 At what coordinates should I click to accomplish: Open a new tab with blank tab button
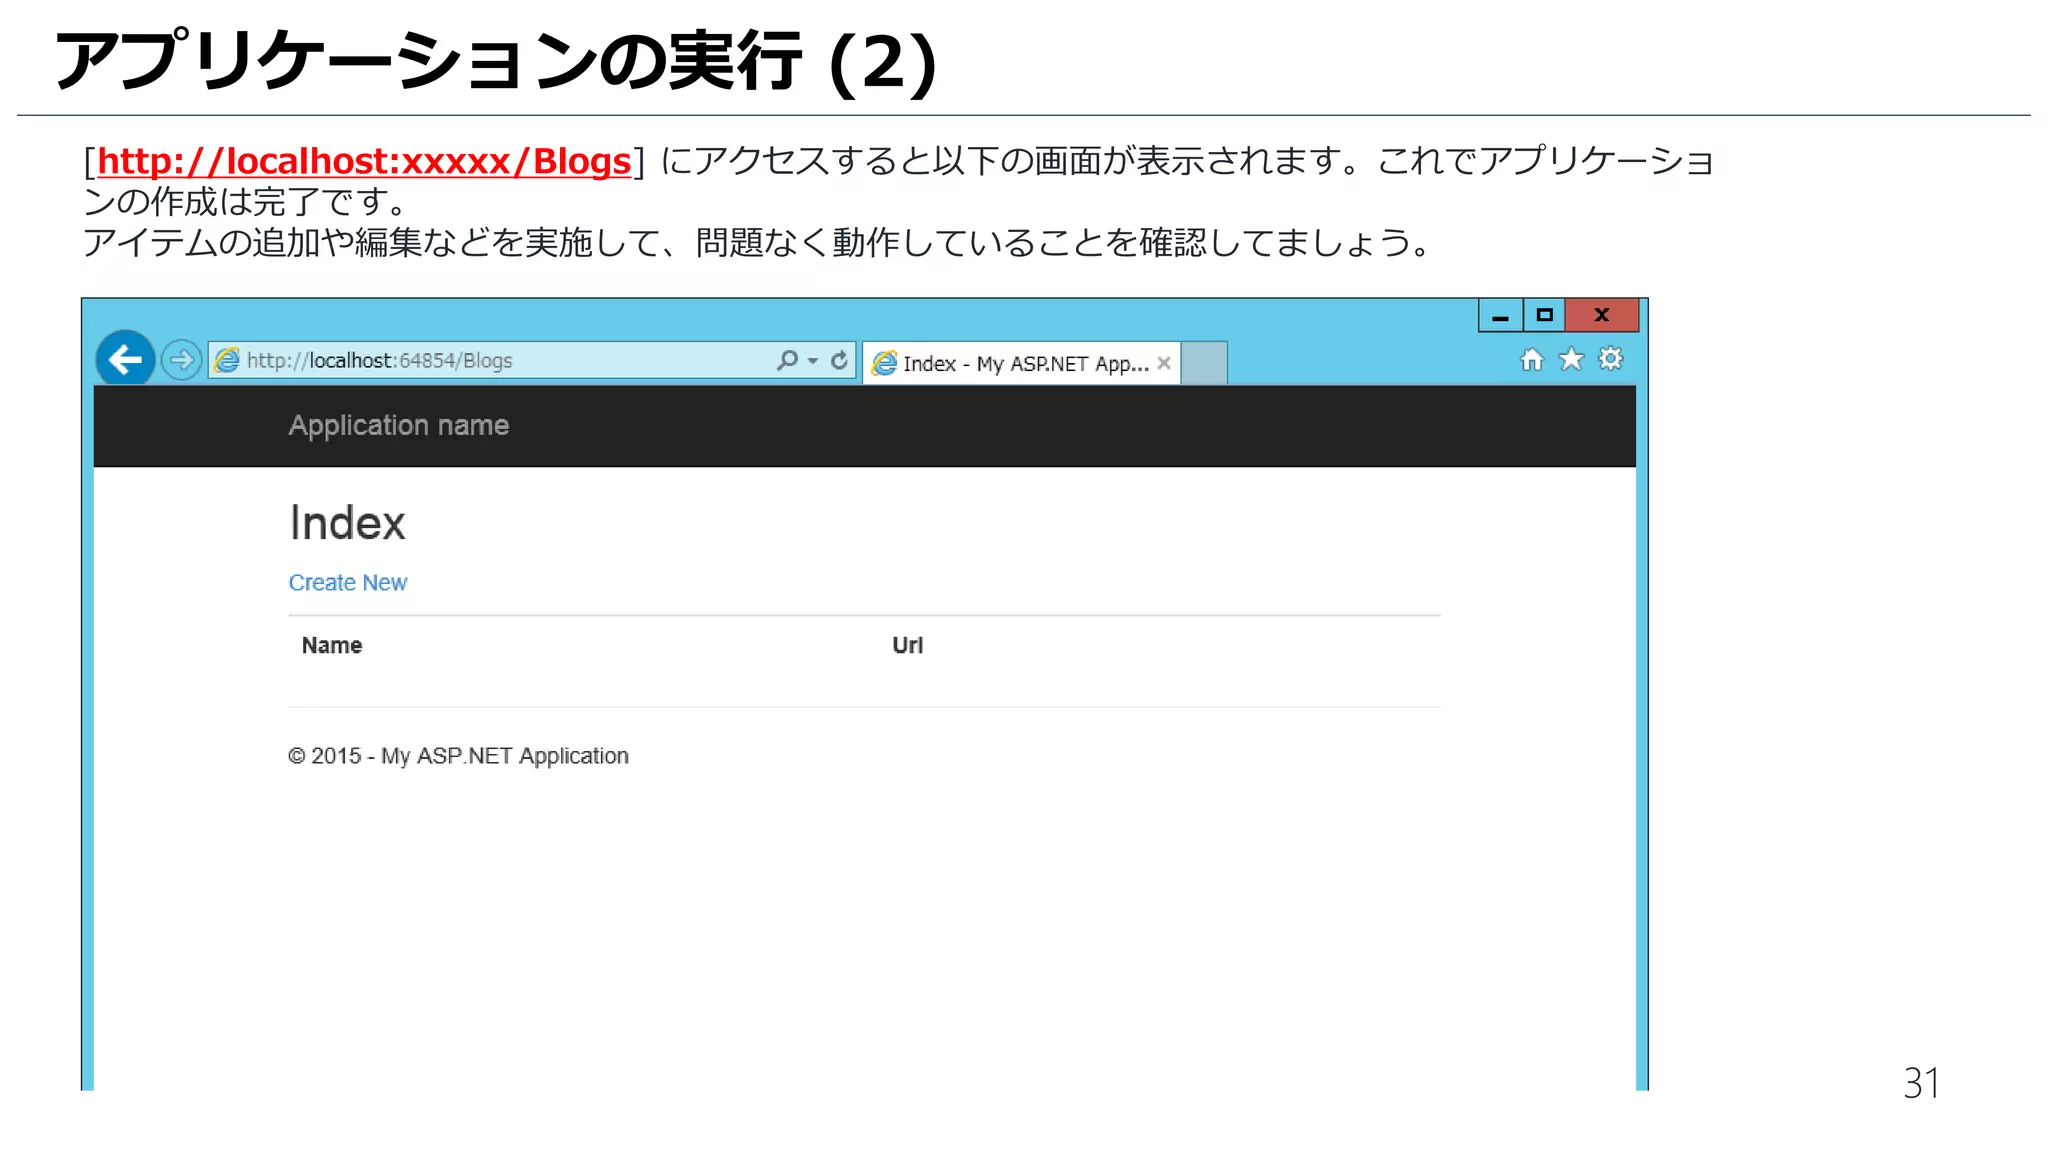pos(1204,363)
